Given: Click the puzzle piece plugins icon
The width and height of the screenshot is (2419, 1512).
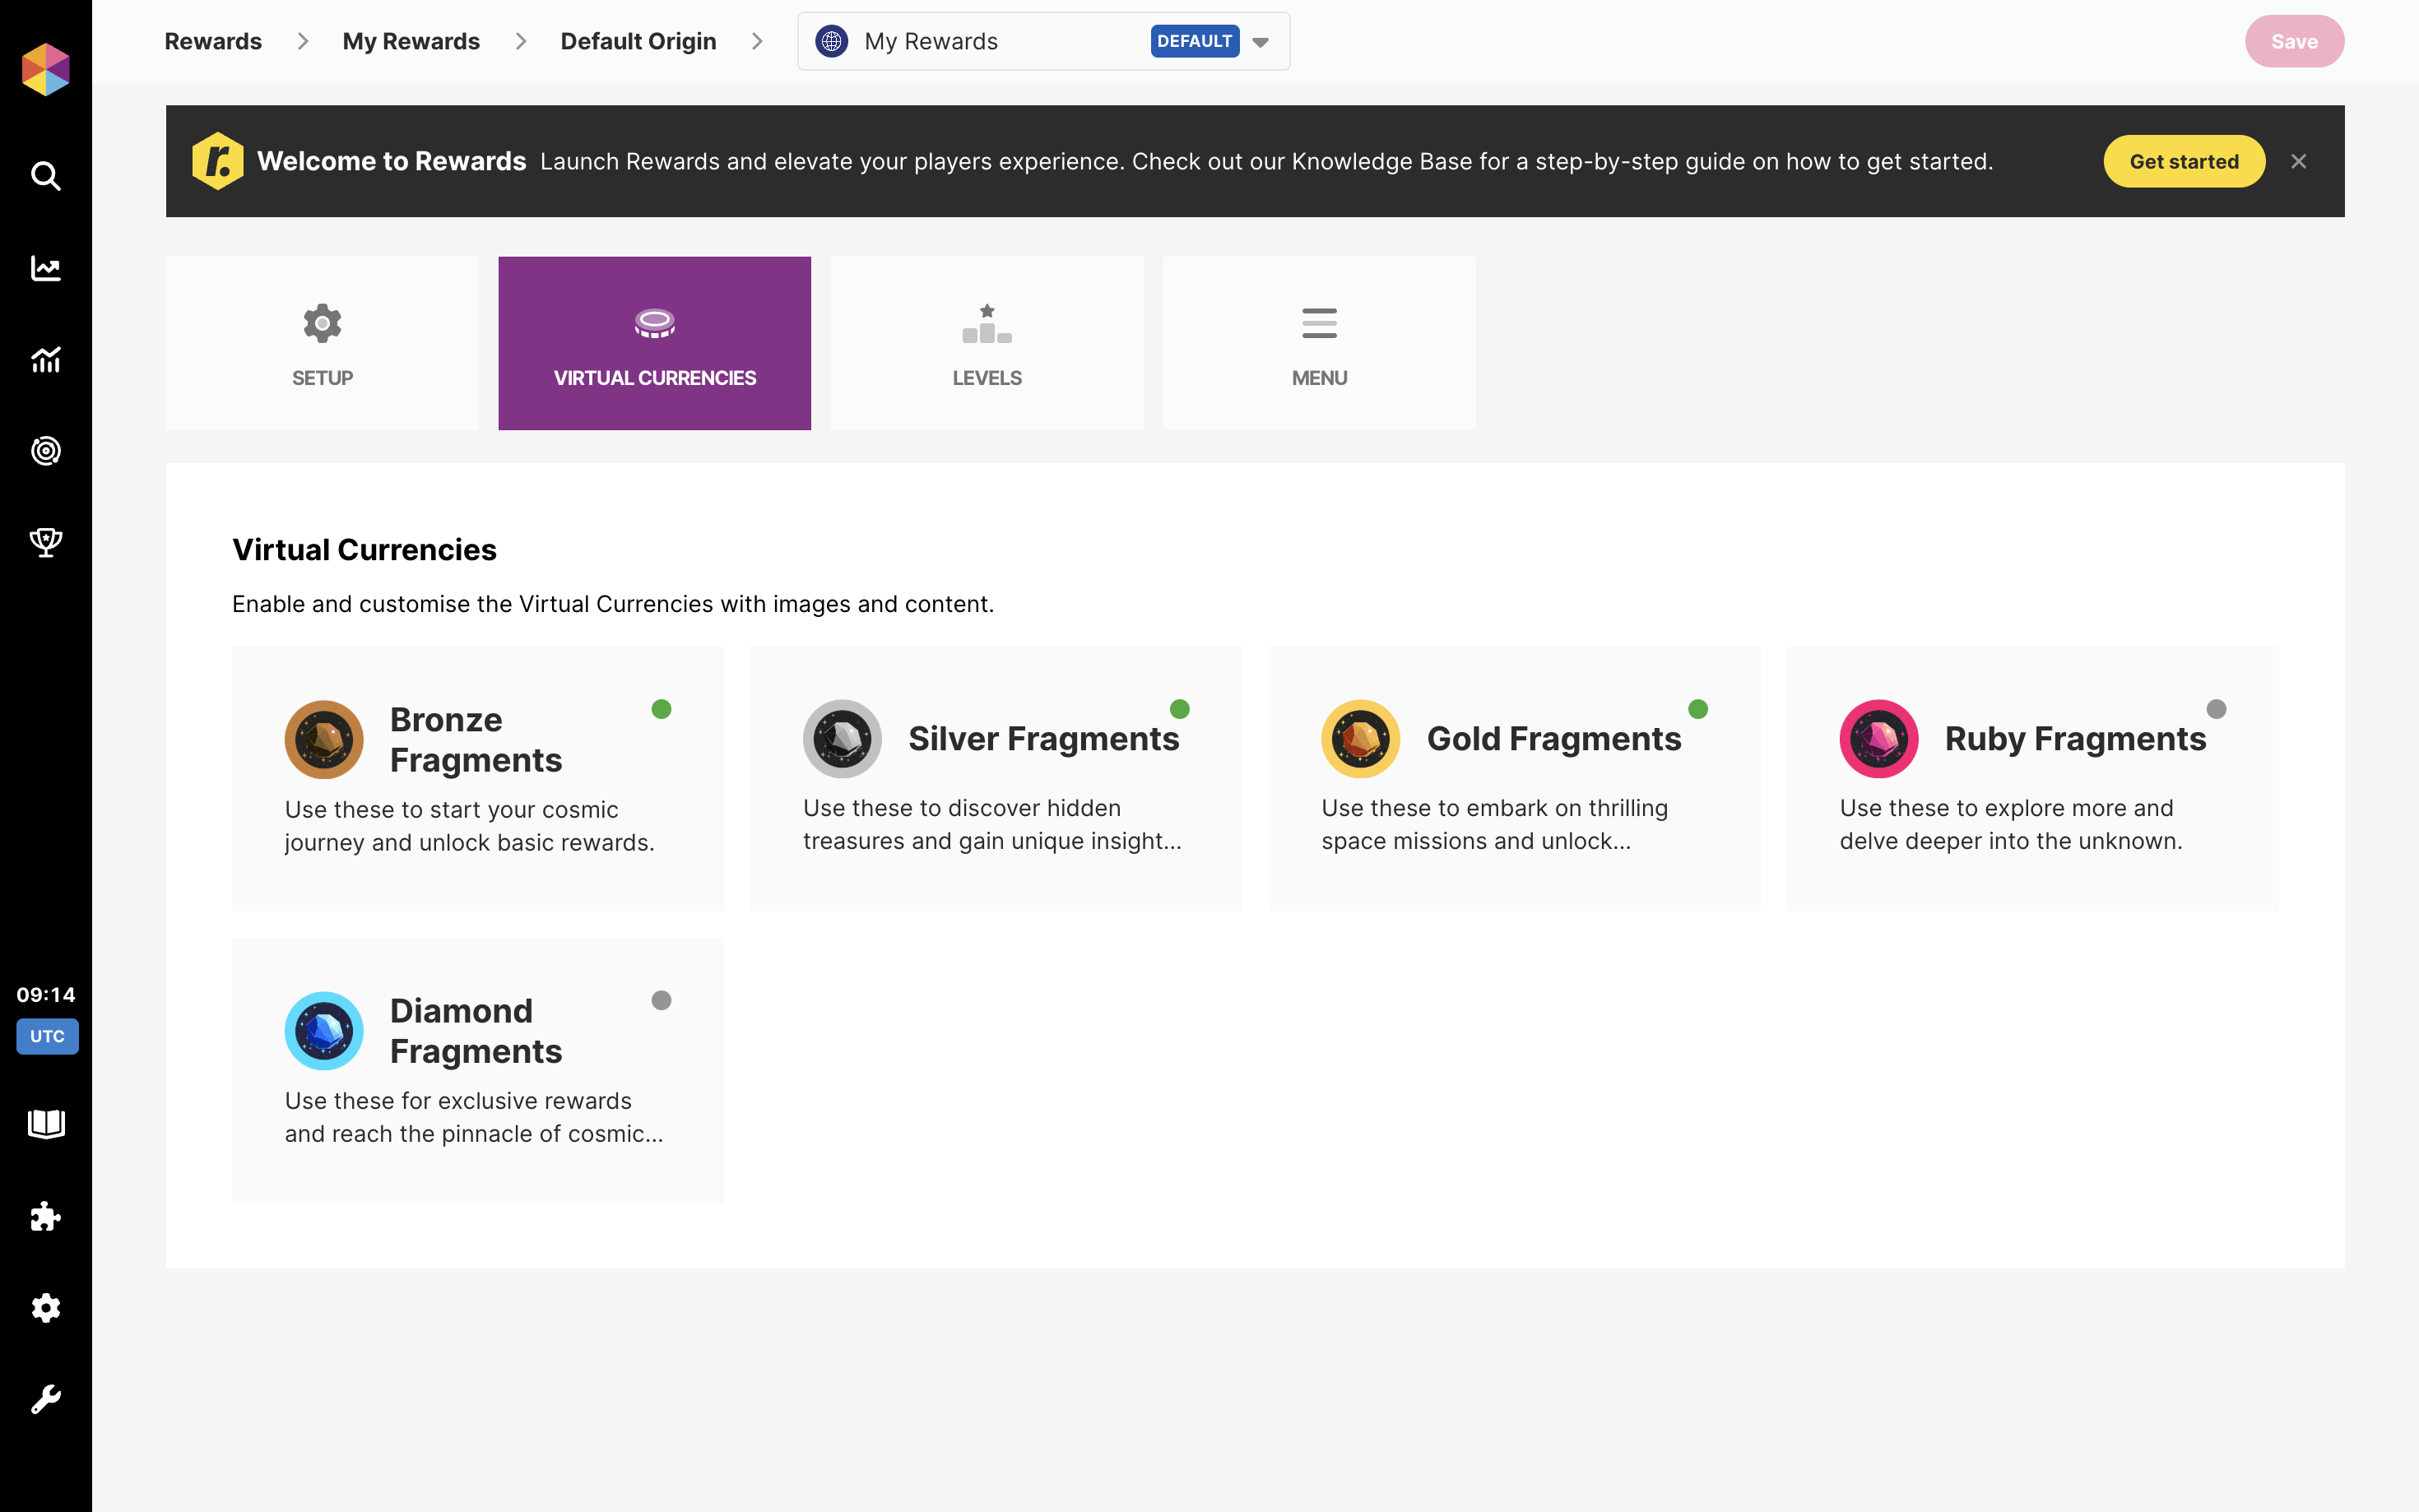Looking at the screenshot, I should tap(46, 1216).
